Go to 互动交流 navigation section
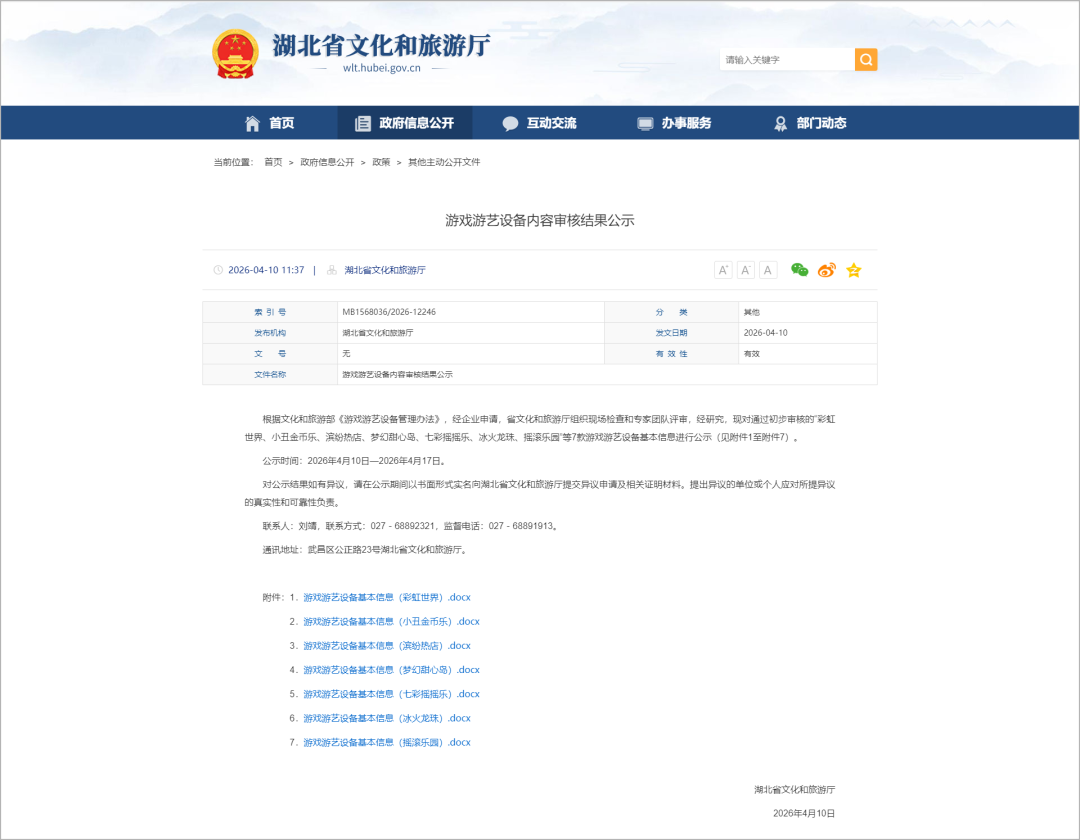Screen dimensions: 1080x840 pyautogui.click(x=540, y=123)
